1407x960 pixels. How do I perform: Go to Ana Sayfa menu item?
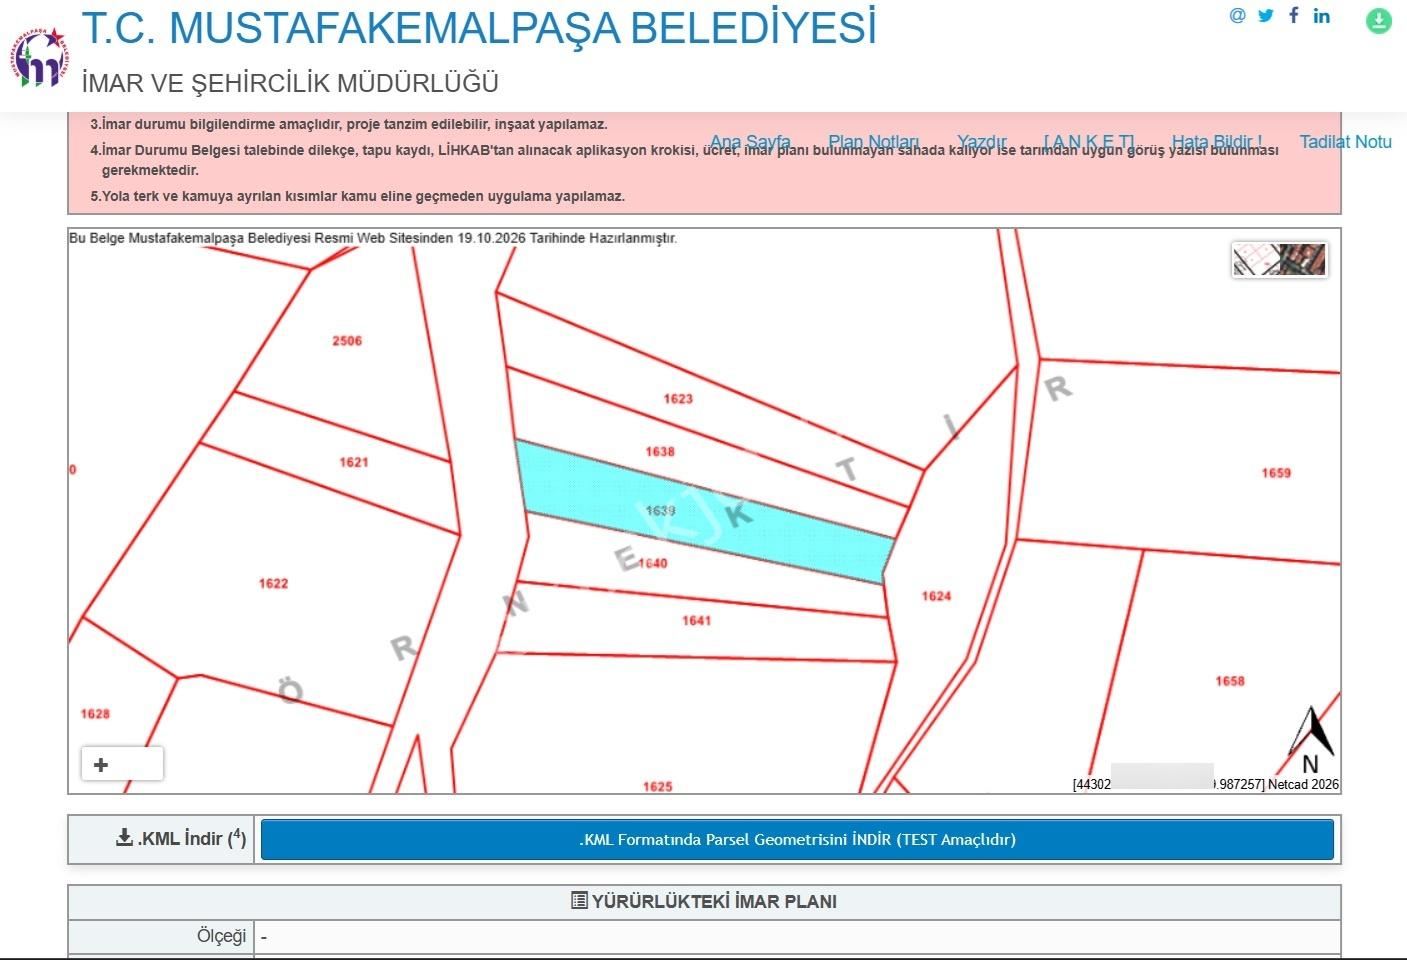click(750, 142)
